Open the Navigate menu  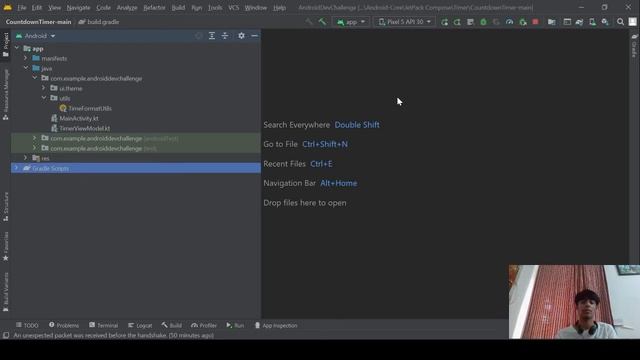(78, 8)
